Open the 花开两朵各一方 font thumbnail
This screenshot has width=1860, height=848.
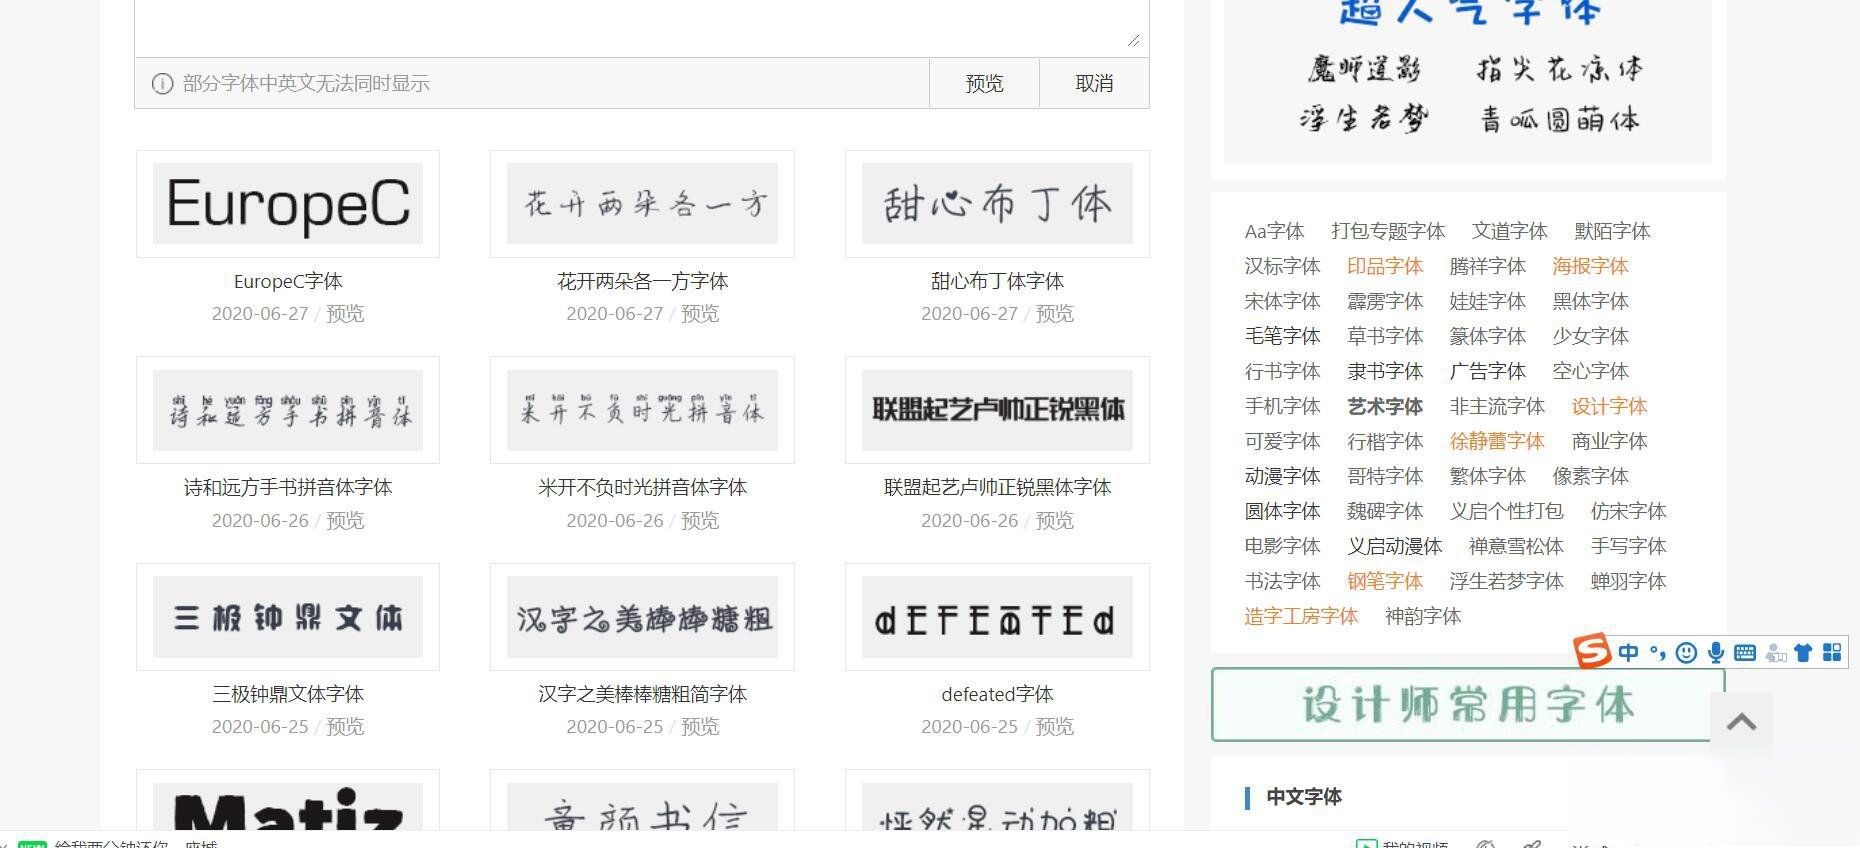[642, 204]
